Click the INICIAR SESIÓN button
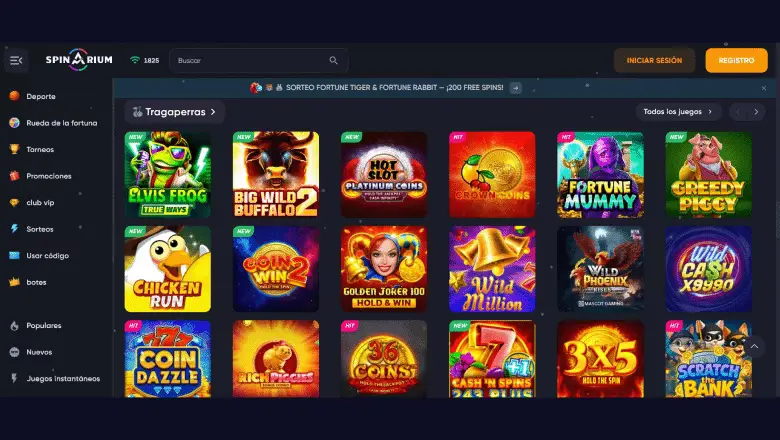The height and width of the screenshot is (440, 780). click(x=654, y=60)
